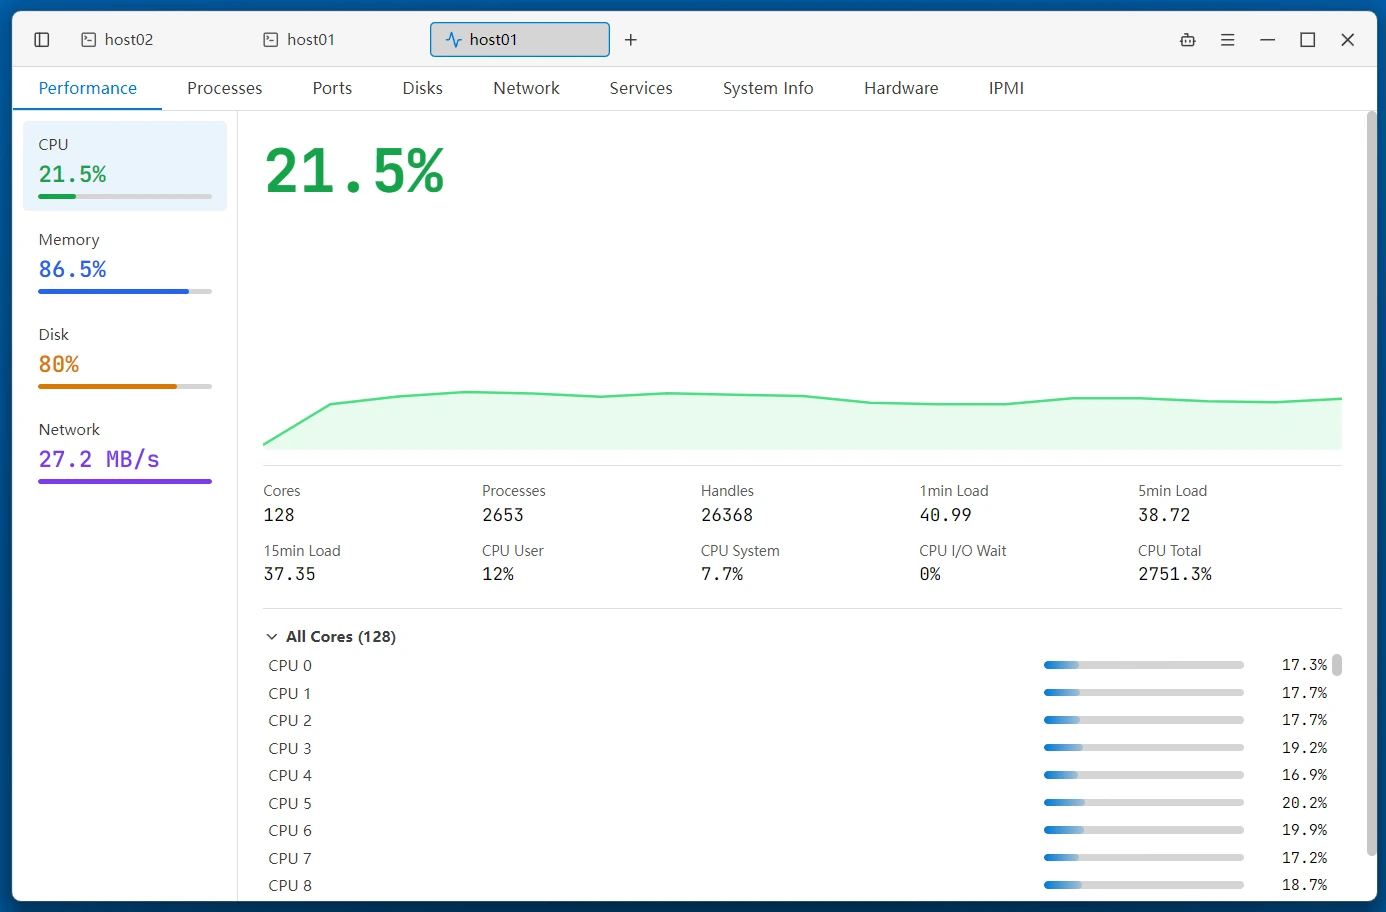Image resolution: width=1386 pixels, height=912 pixels.
Task: Go to the Network tab
Action: 526,88
